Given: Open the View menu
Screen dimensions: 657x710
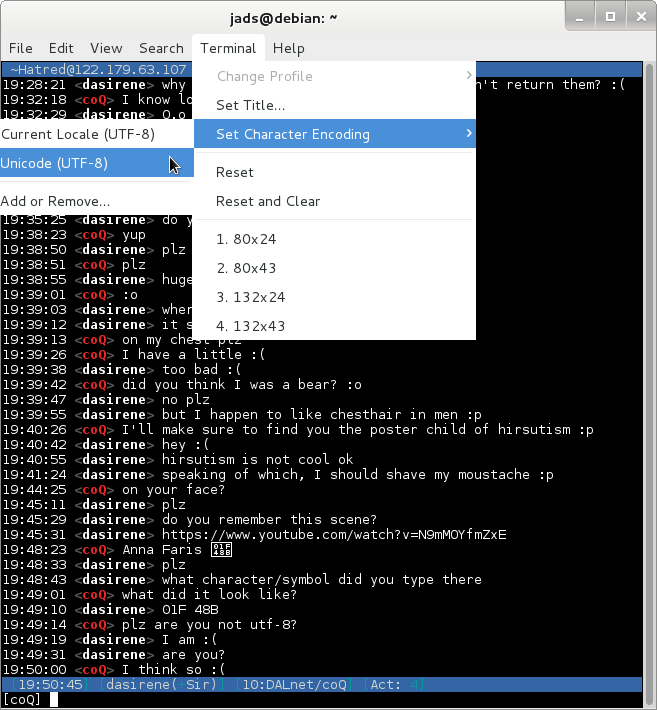Looking at the screenshot, I should [x=106, y=48].
